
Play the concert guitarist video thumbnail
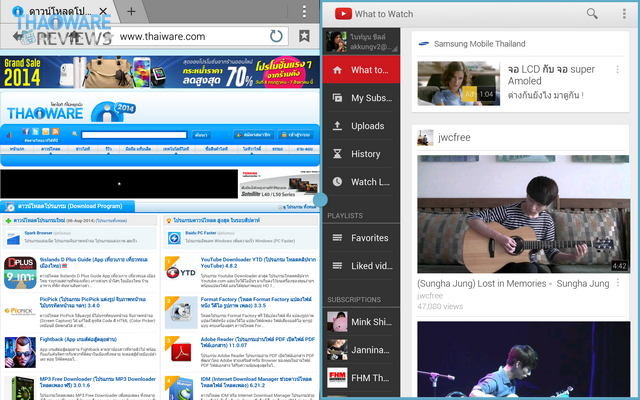pyautogui.click(x=523, y=359)
